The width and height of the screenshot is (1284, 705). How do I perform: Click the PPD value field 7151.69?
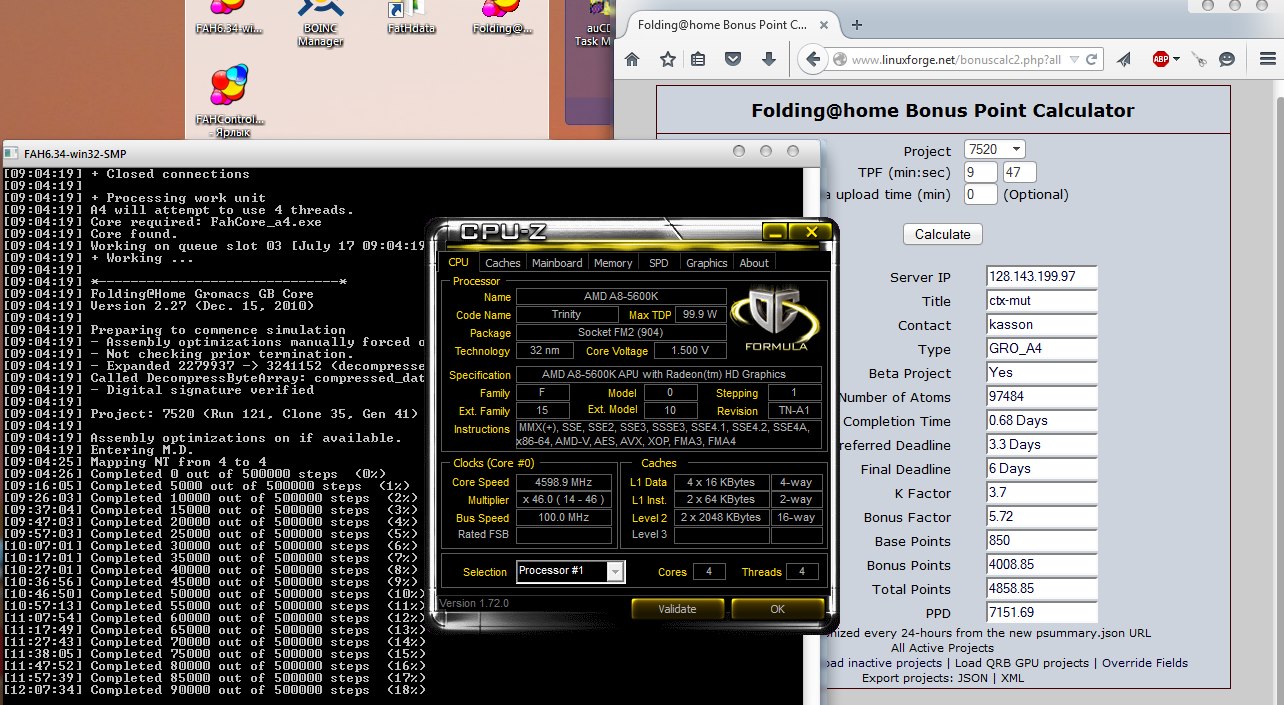click(1042, 613)
